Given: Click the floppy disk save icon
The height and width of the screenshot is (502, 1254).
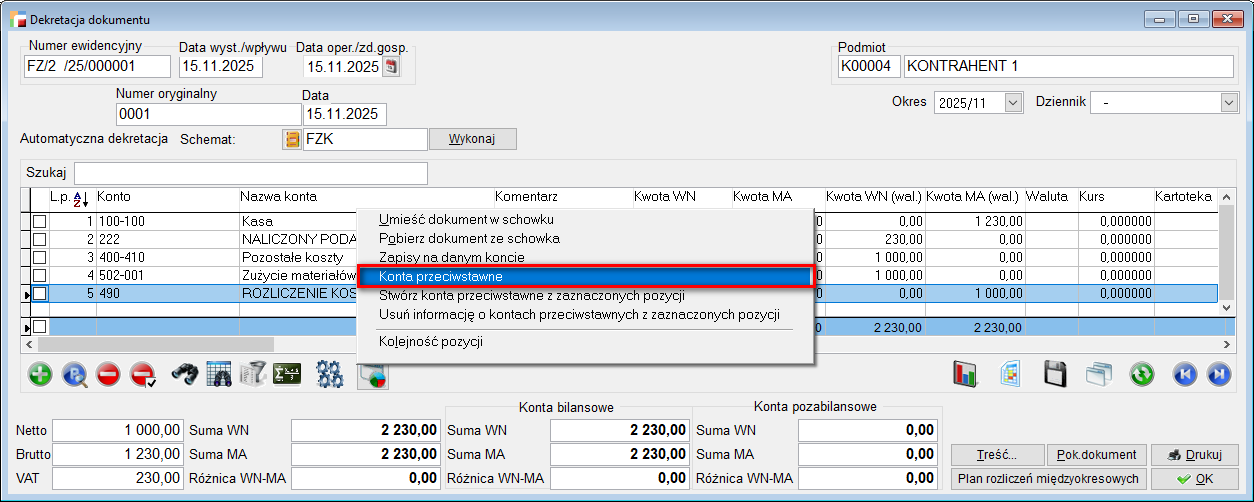Looking at the screenshot, I should [1054, 375].
